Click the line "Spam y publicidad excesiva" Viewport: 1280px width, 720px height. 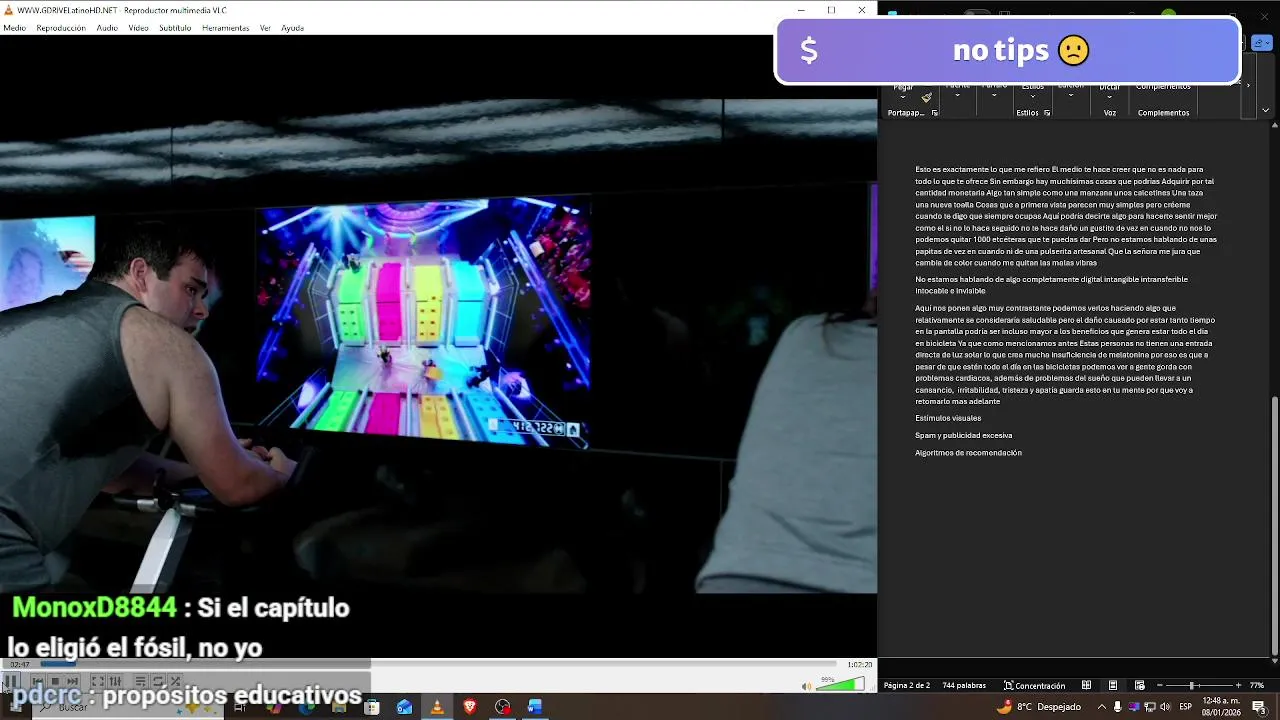[x=964, y=435]
